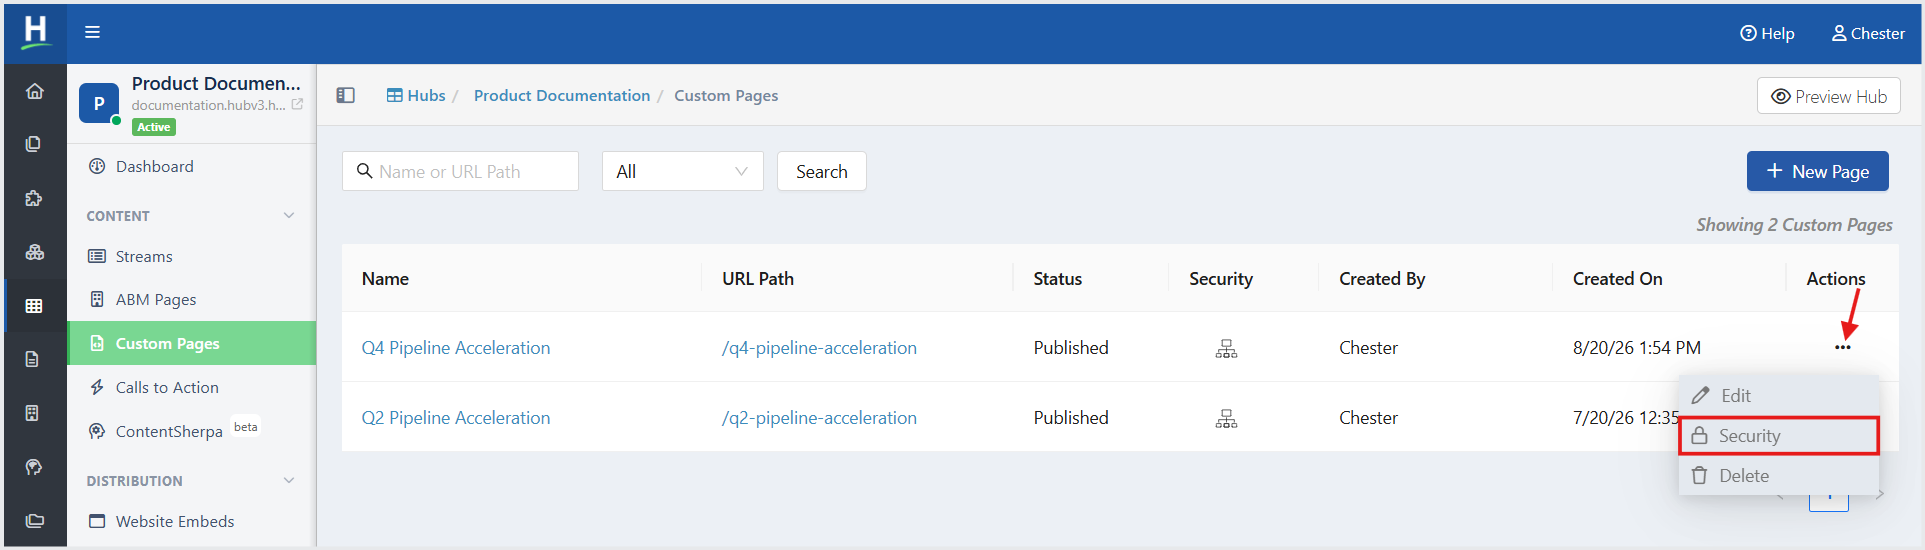This screenshot has height=550, width=1925.
Task: Click the Security column header
Action: 1220,279
